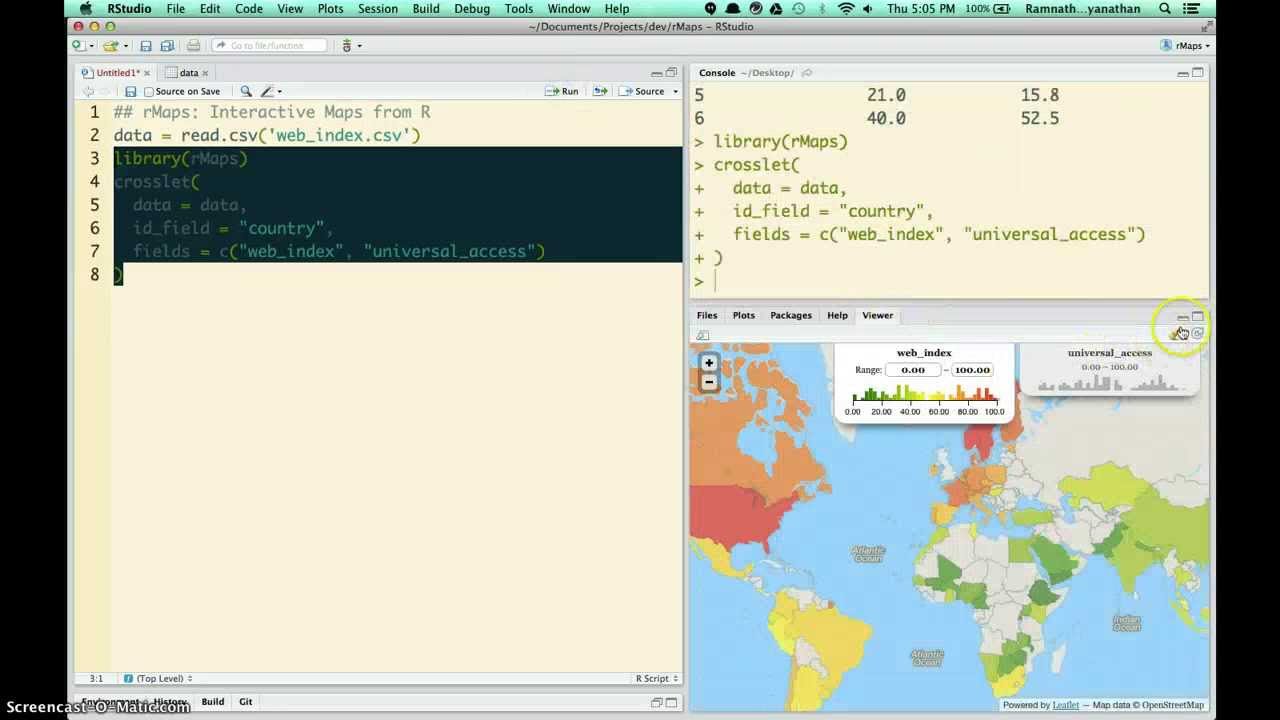Image resolution: width=1280 pixels, height=720 pixels.
Task: Open the Plots tab
Action: 744,316
